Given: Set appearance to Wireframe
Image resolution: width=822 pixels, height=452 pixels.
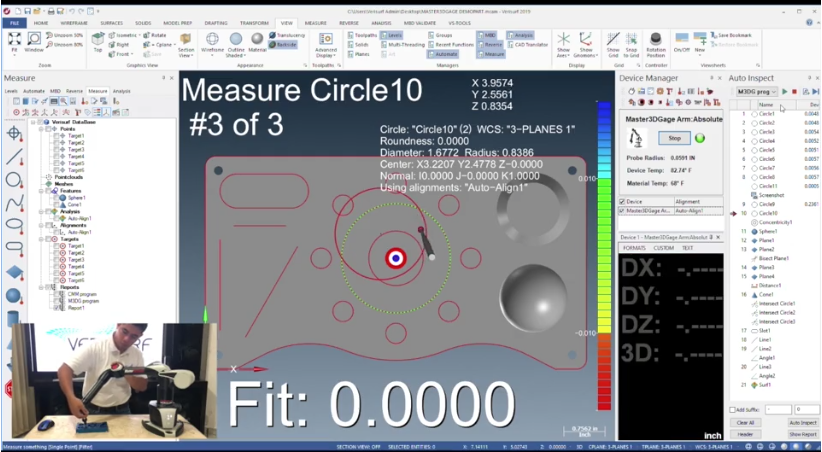Looking at the screenshot, I should click(x=212, y=43).
